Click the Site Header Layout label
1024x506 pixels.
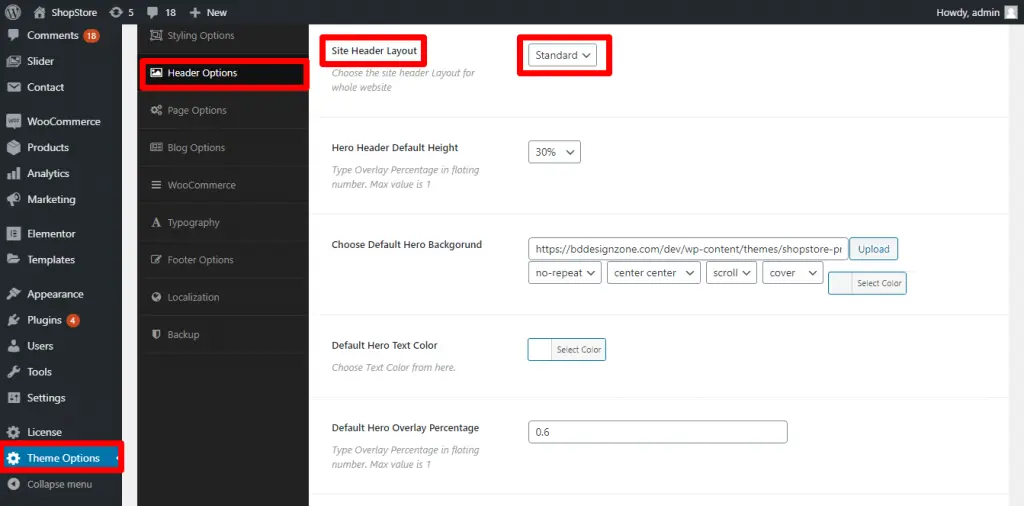tap(374, 50)
